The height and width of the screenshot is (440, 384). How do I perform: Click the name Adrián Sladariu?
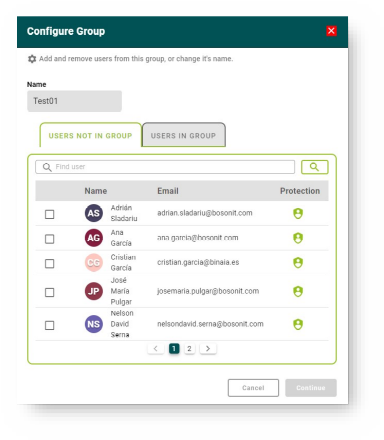coord(124,213)
